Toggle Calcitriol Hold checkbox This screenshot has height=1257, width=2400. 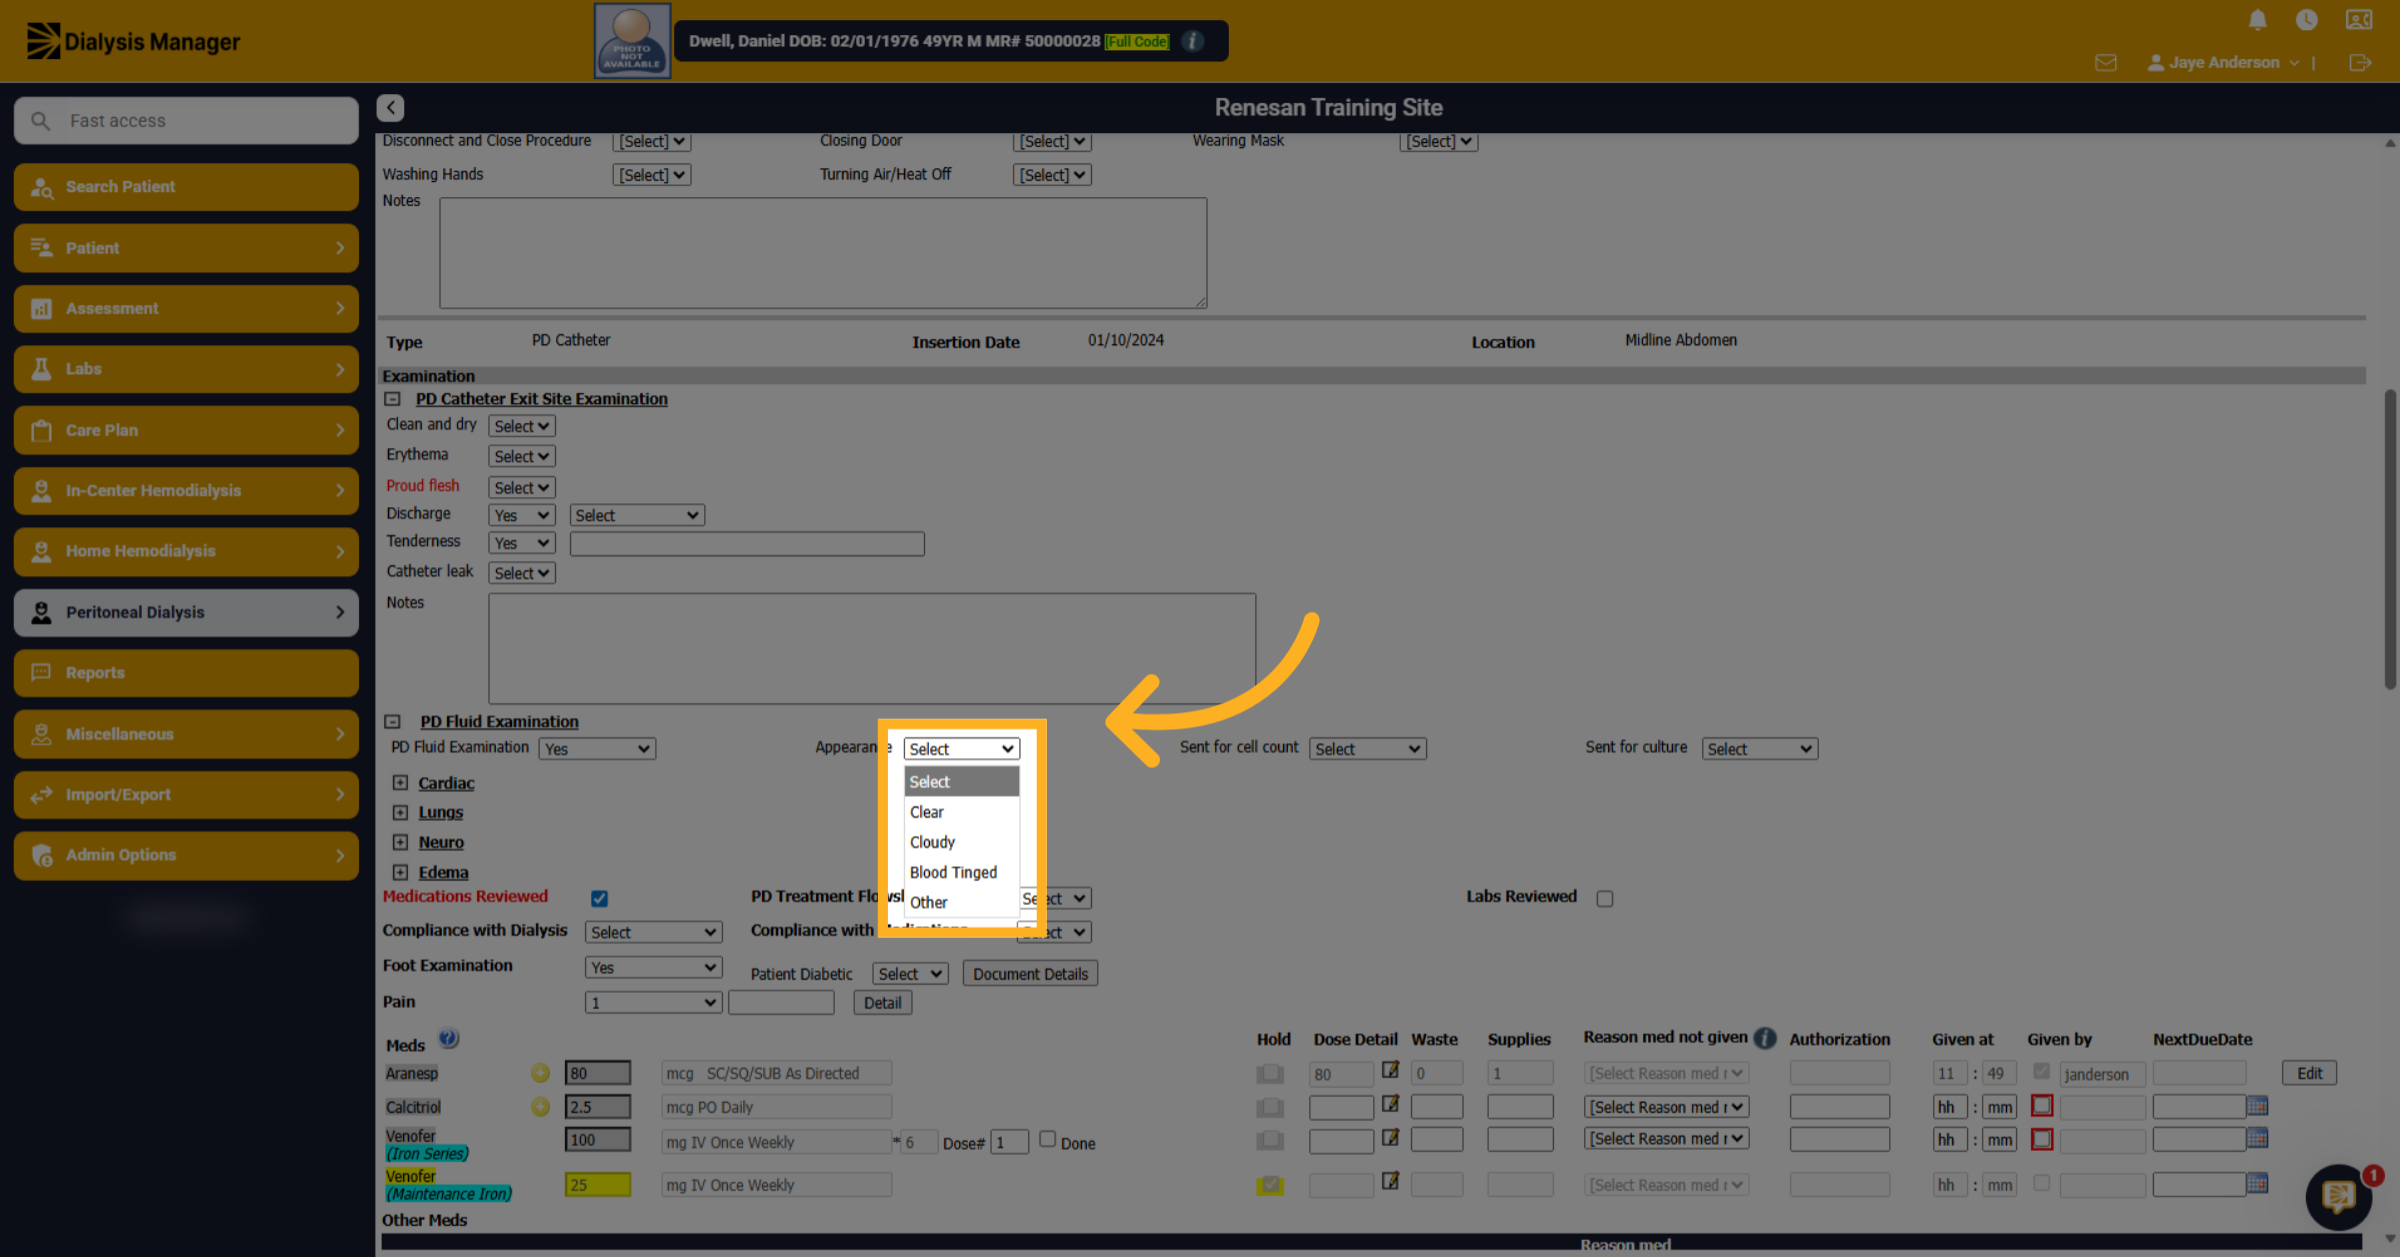pos(1270,1108)
